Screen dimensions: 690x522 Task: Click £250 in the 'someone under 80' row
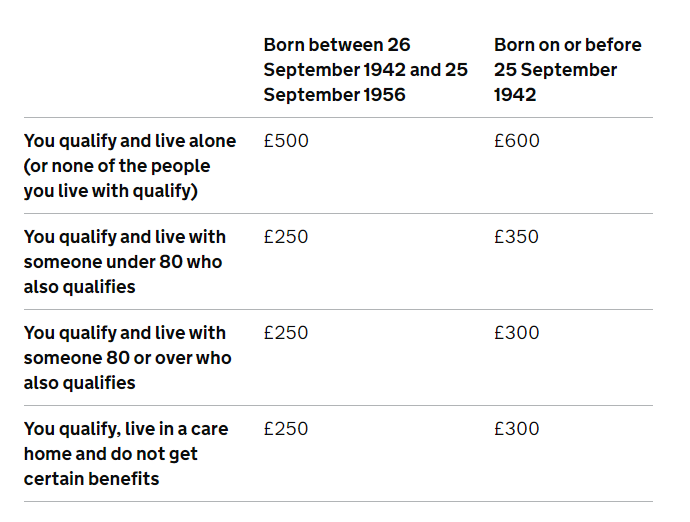(286, 237)
